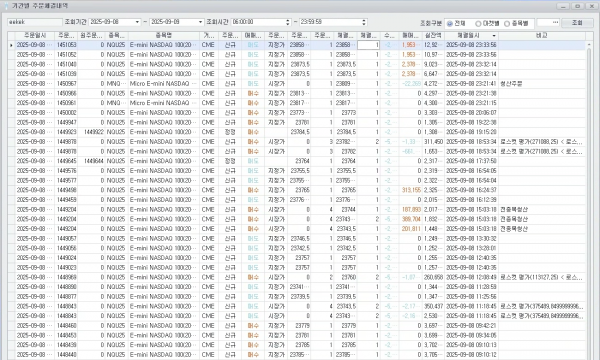Adjust the 06:00:00 start time spinner
600x360 pixels.
pyautogui.click(x=288, y=22)
